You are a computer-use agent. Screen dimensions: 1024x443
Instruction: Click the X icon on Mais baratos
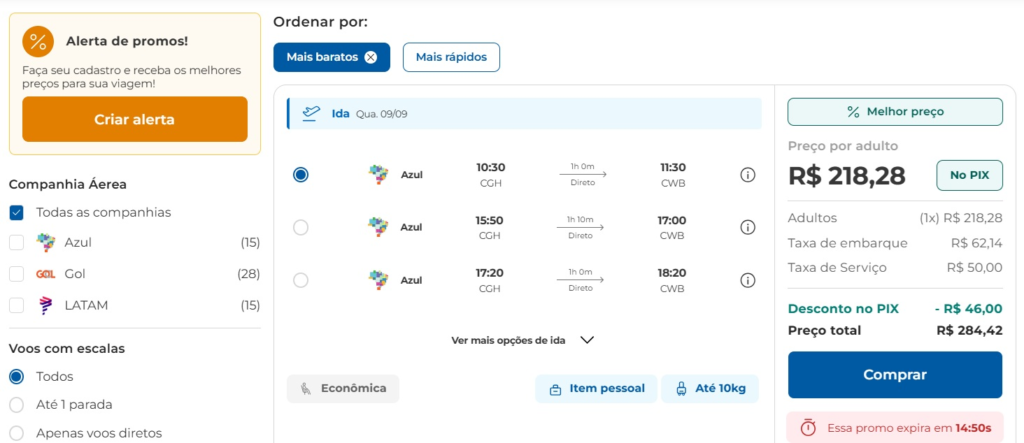[x=370, y=57]
